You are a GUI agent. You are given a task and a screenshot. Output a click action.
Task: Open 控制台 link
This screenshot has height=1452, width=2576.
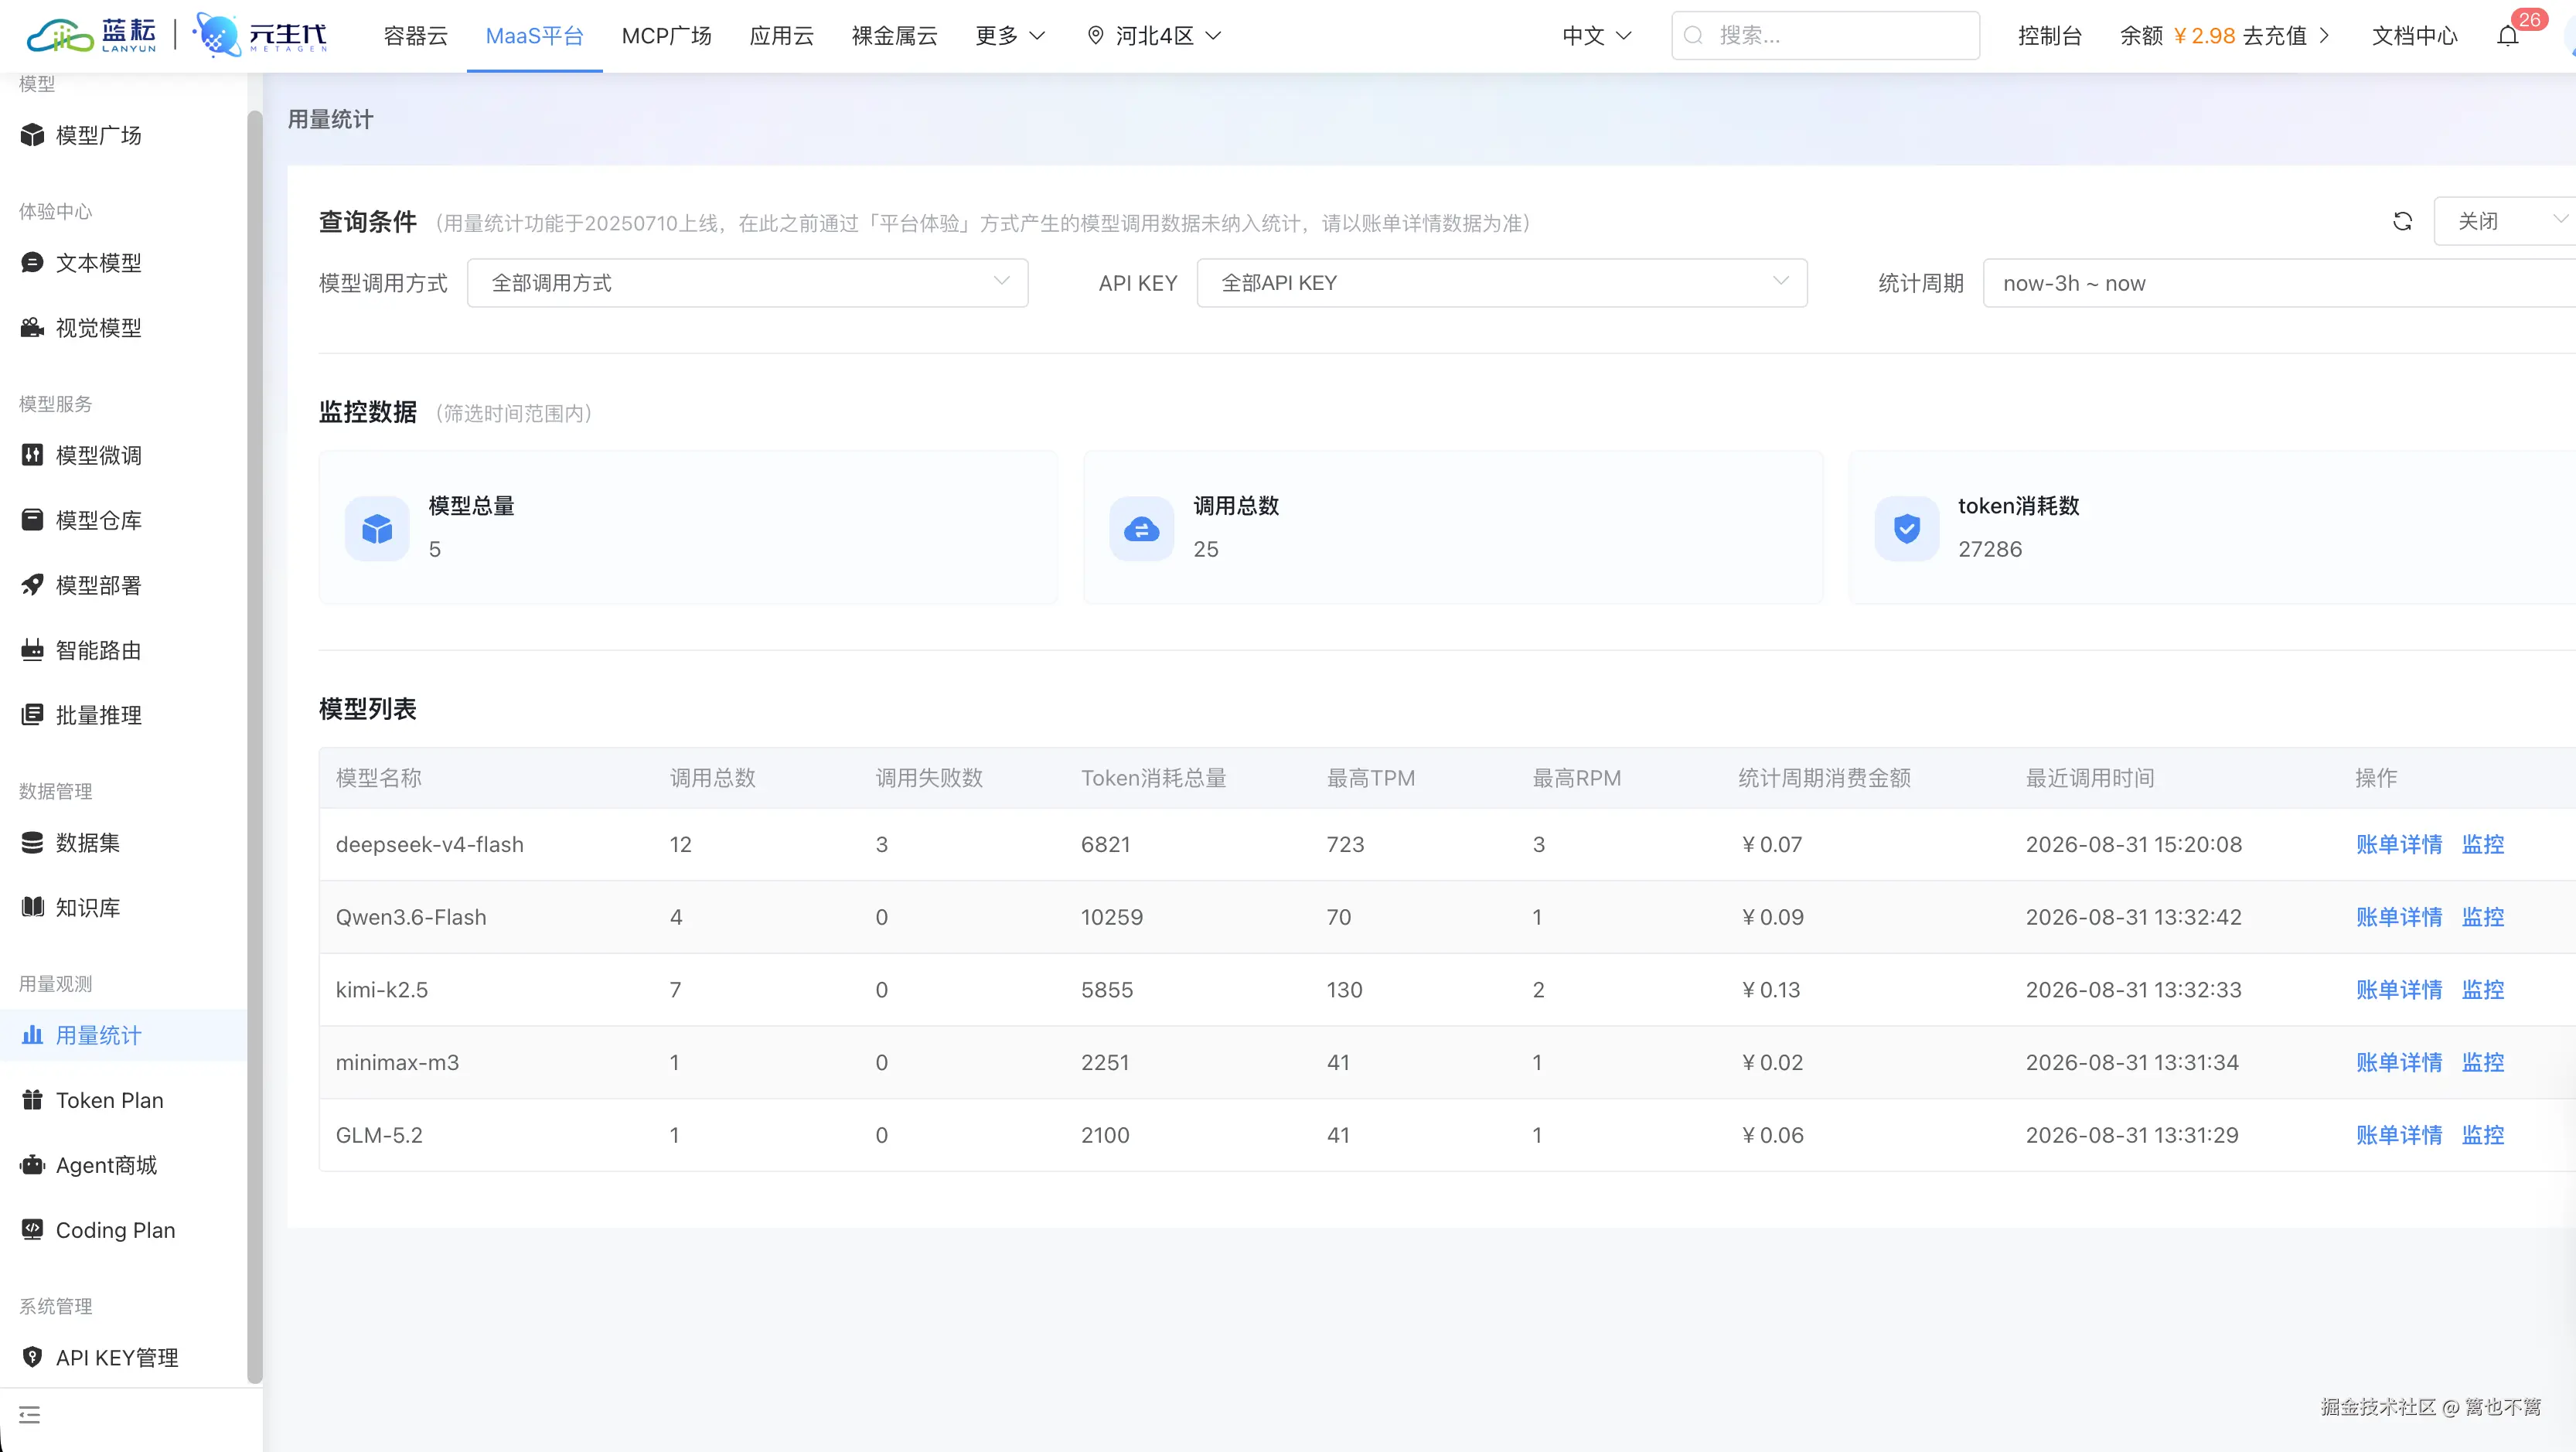coord(2050,36)
